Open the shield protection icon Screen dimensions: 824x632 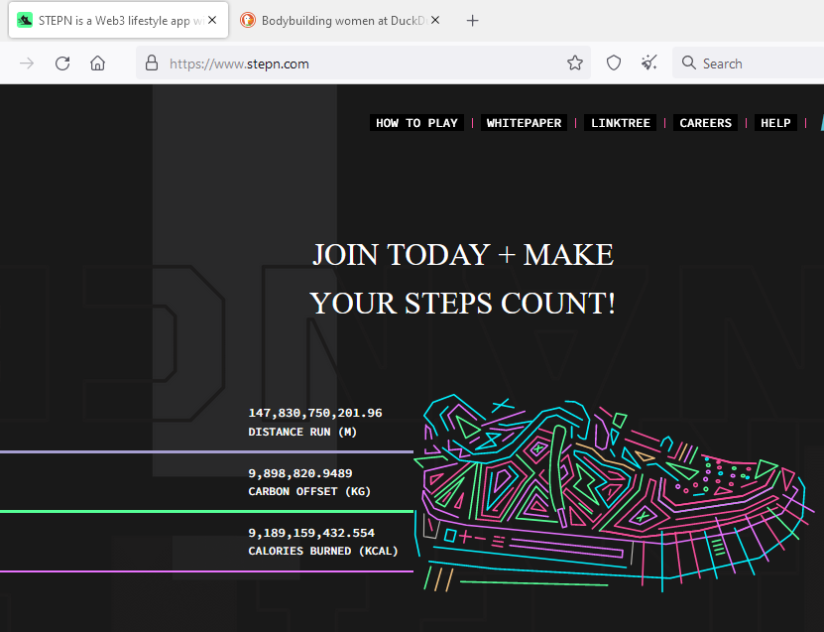(x=614, y=63)
